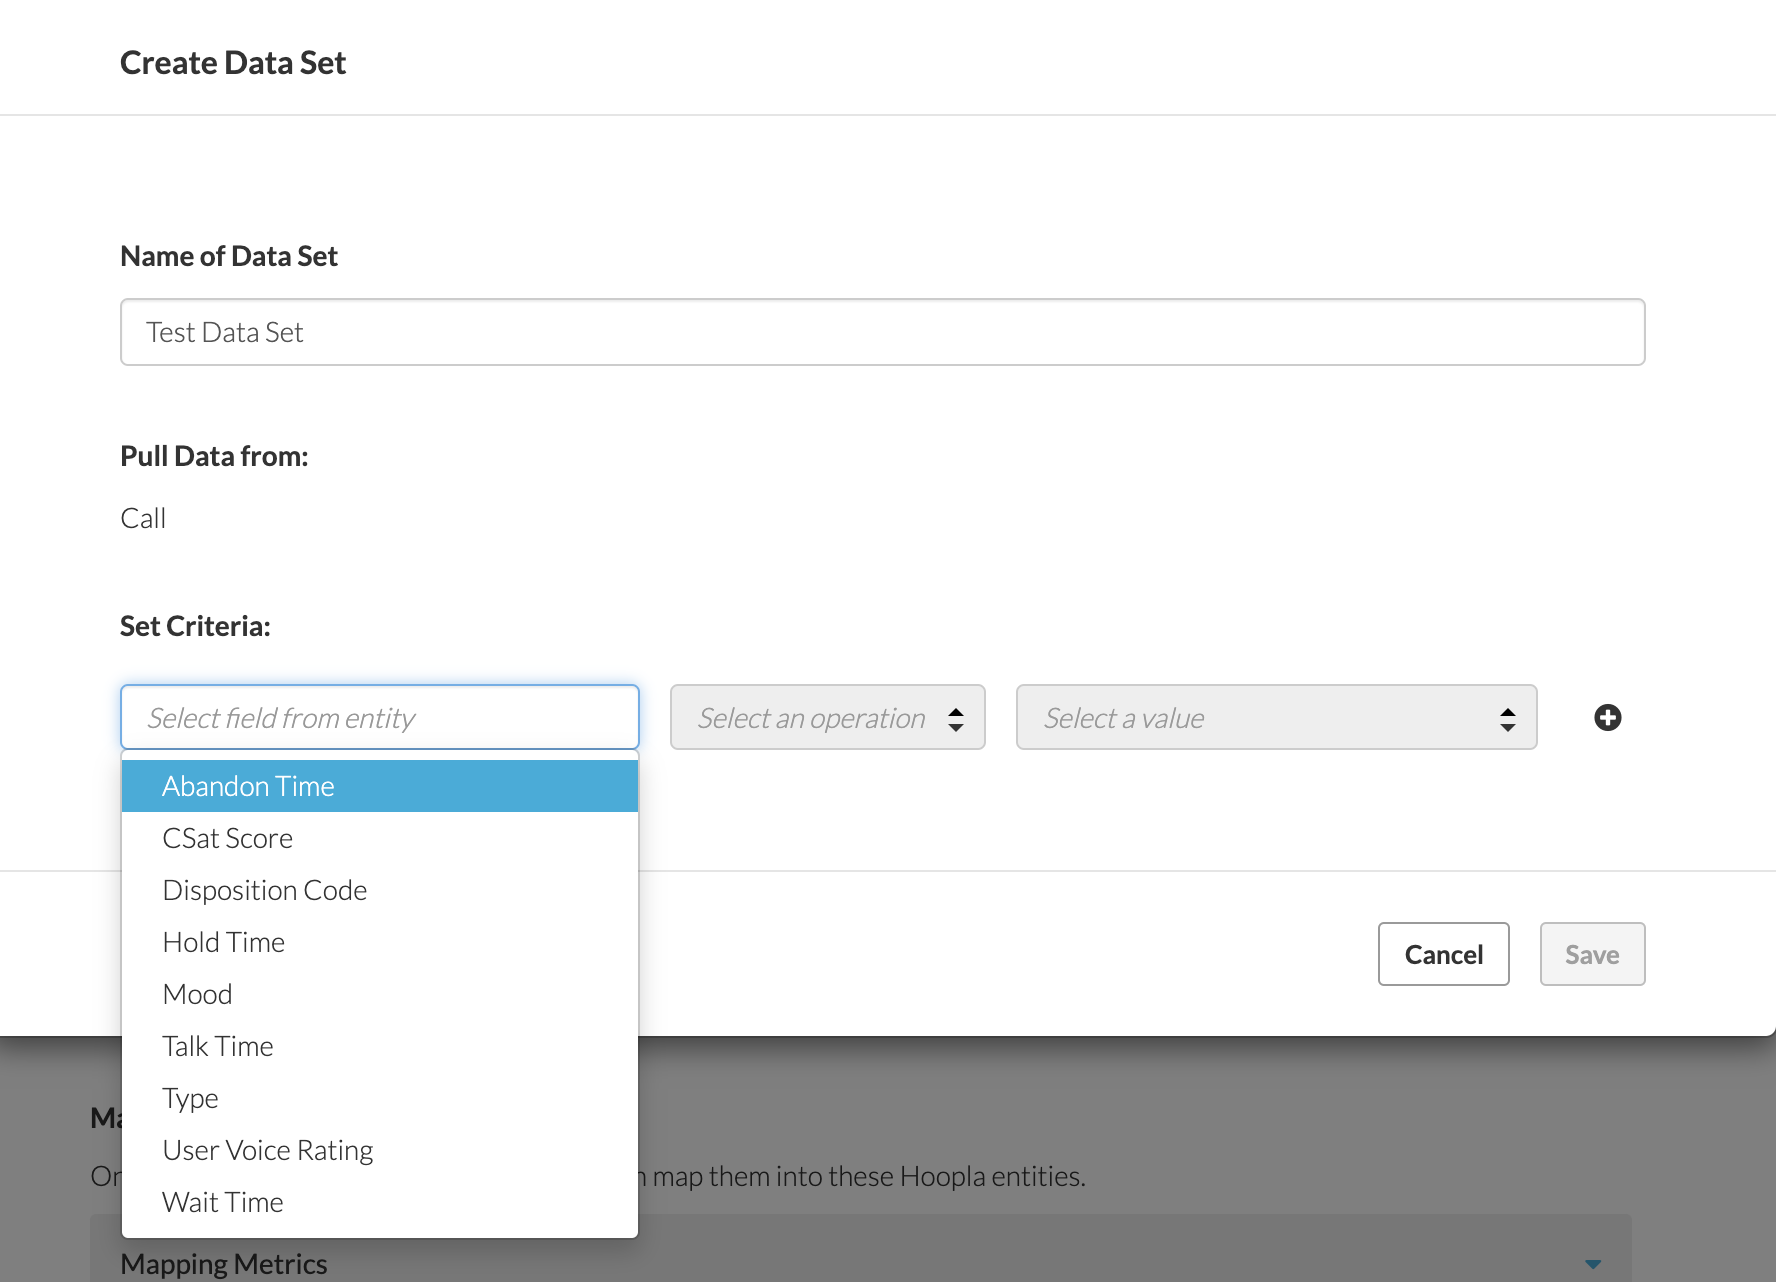Open the Select a value dropdown
The image size is (1776, 1282).
tap(1276, 717)
